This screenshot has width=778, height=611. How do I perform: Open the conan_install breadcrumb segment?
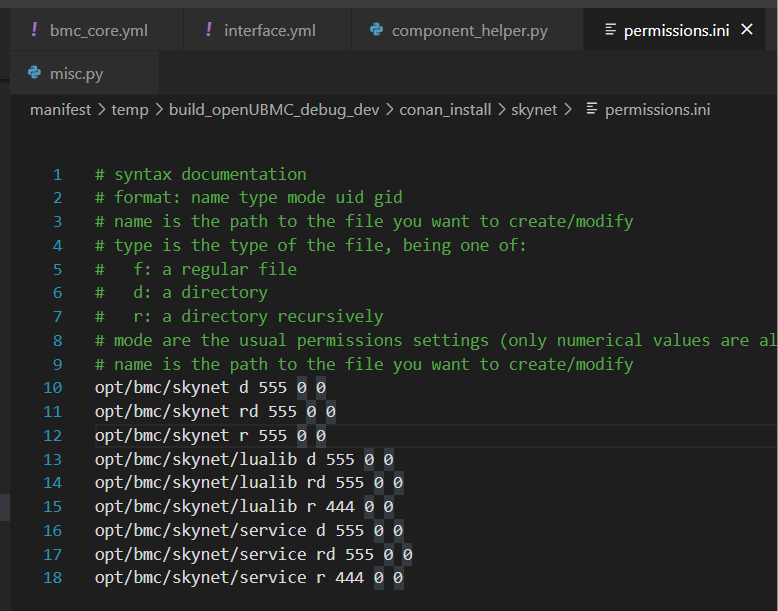(445, 109)
